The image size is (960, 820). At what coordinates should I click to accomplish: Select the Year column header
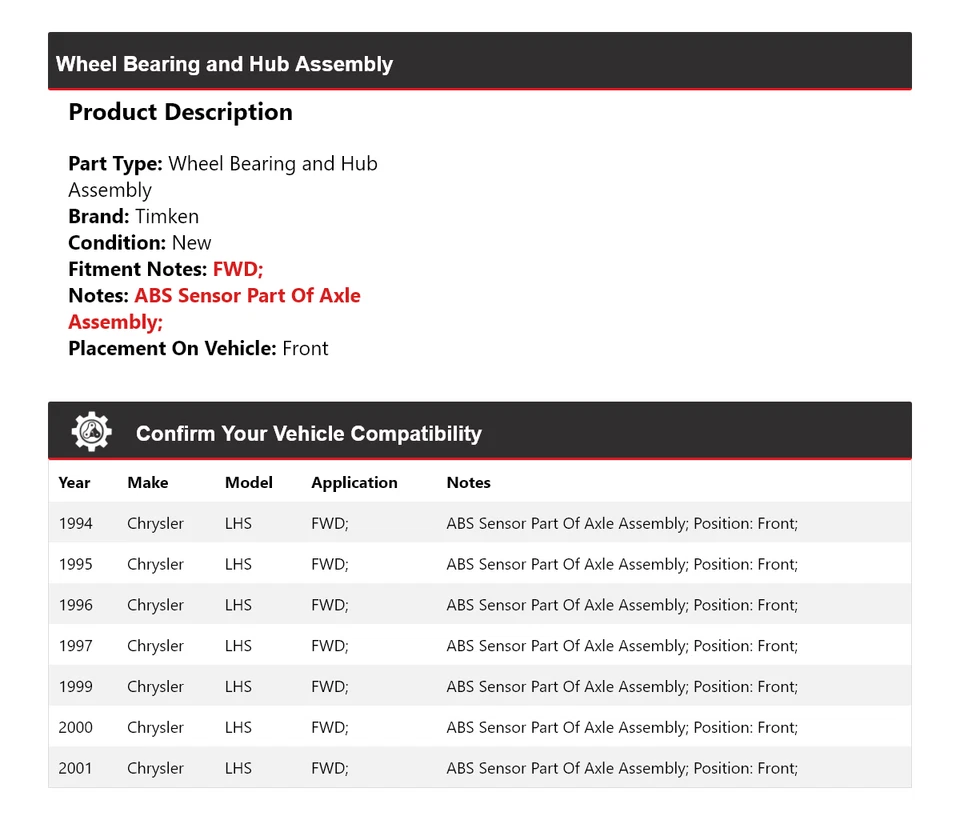point(74,482)
